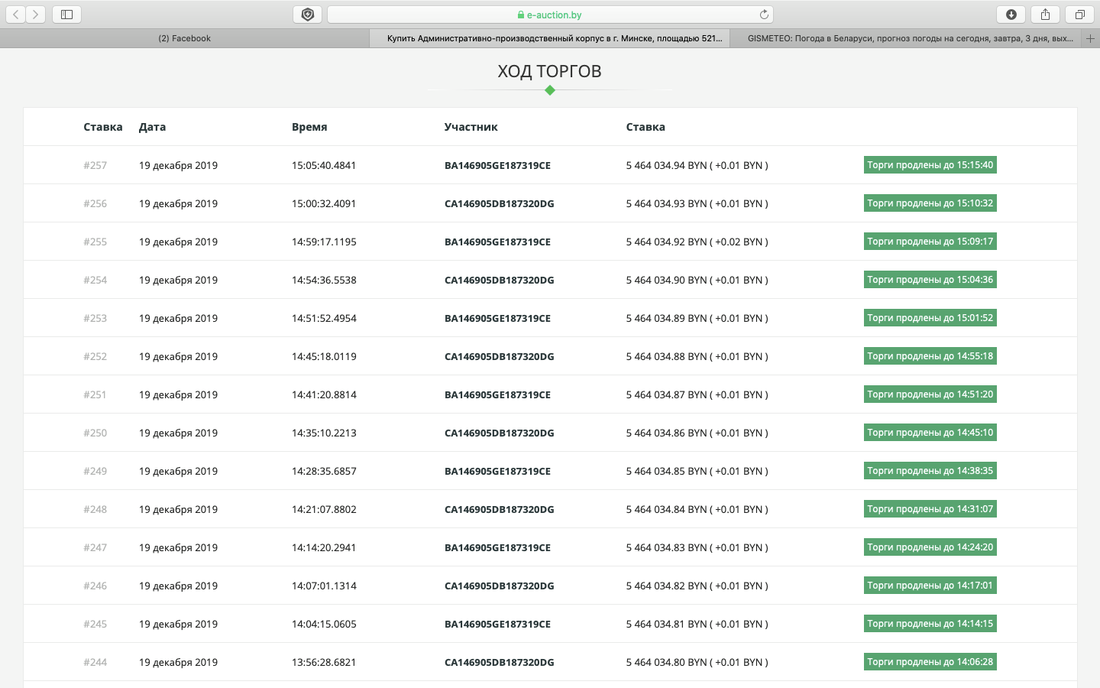This screenshot has width=1100, height=688.
Task: Switch to the (2) Facebook tab
Action: [185, 39]
